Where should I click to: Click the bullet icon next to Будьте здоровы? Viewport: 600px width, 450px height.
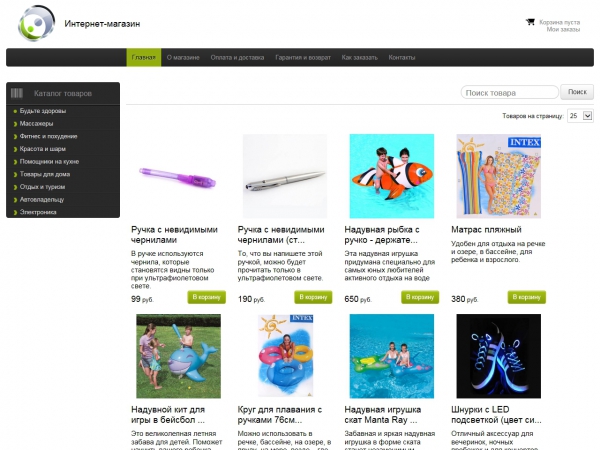pos(15,111)
